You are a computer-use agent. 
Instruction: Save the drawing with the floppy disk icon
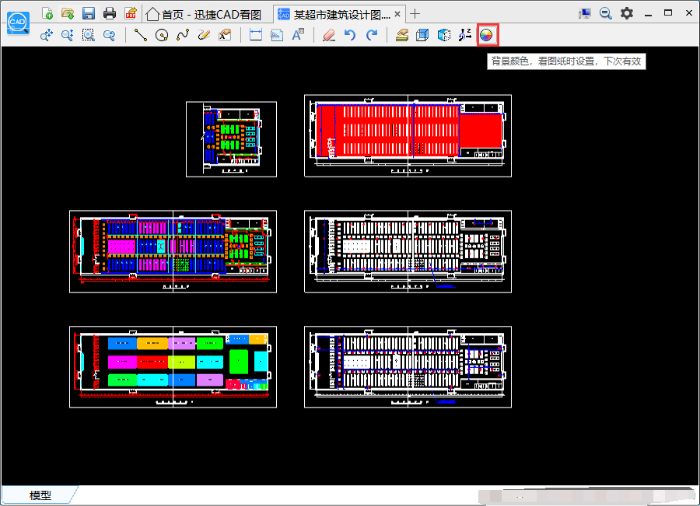tap(88, 14)
